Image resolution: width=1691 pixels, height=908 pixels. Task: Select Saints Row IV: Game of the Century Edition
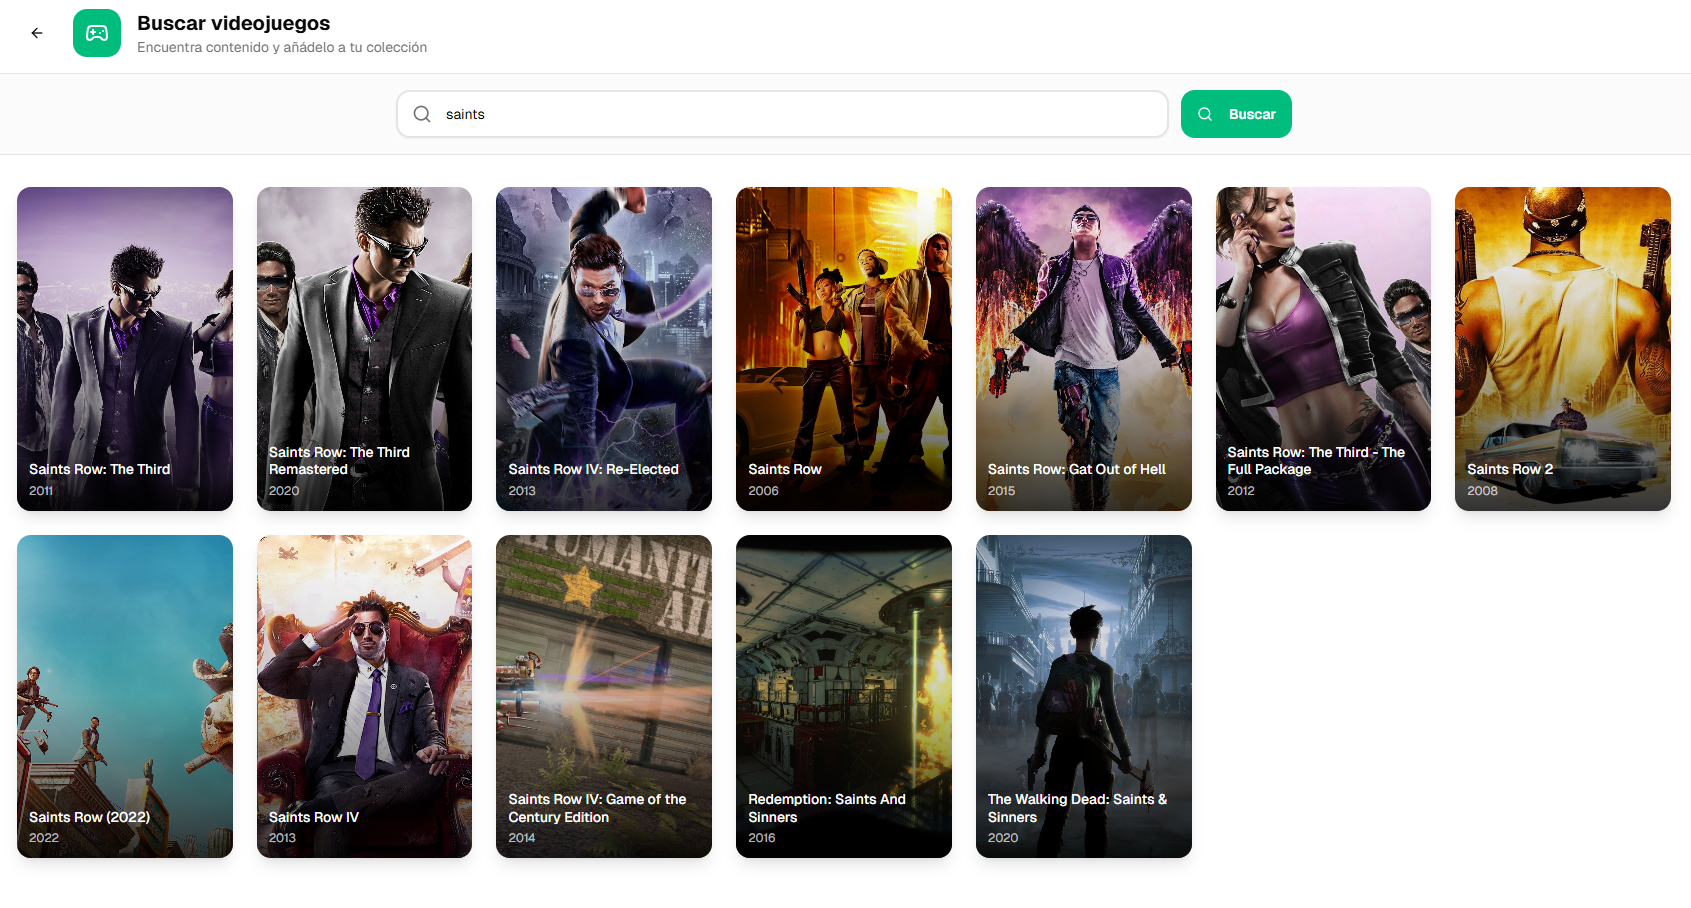tap(604, 696)
